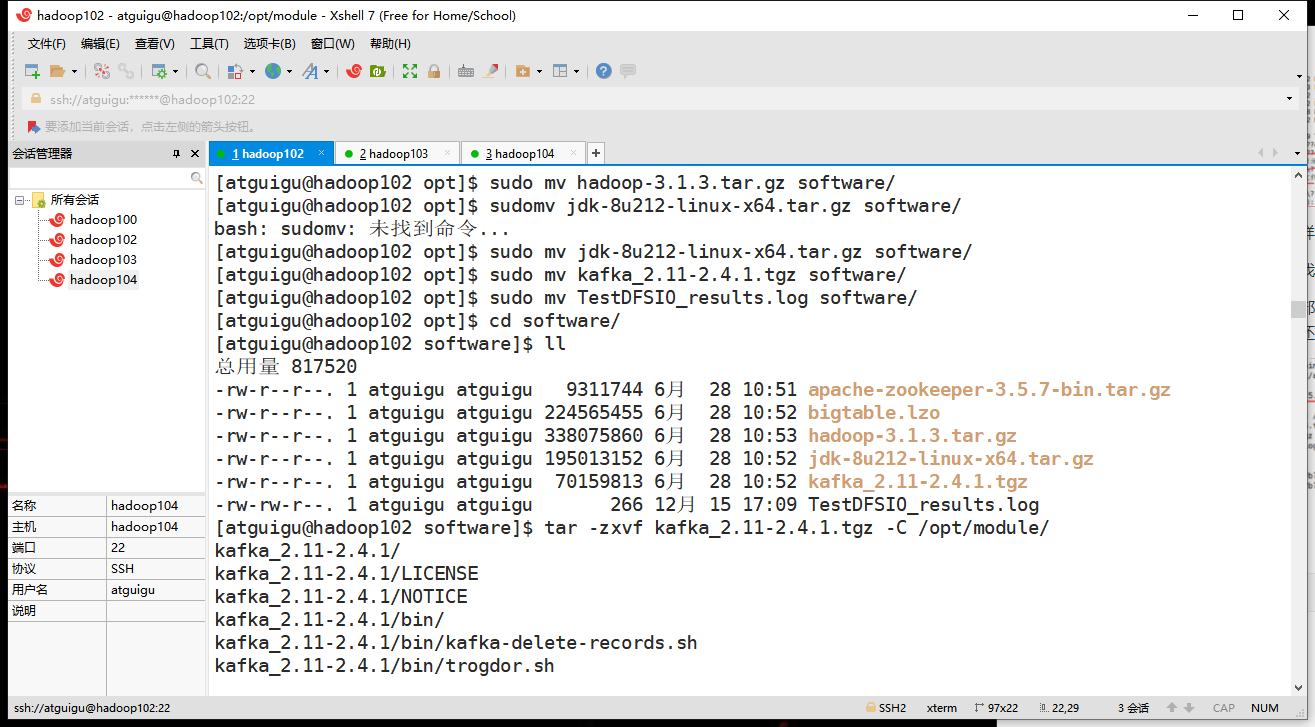Expand the Encoding globe dropdown arrow
1315x727 pixels.
coord(289,72)
